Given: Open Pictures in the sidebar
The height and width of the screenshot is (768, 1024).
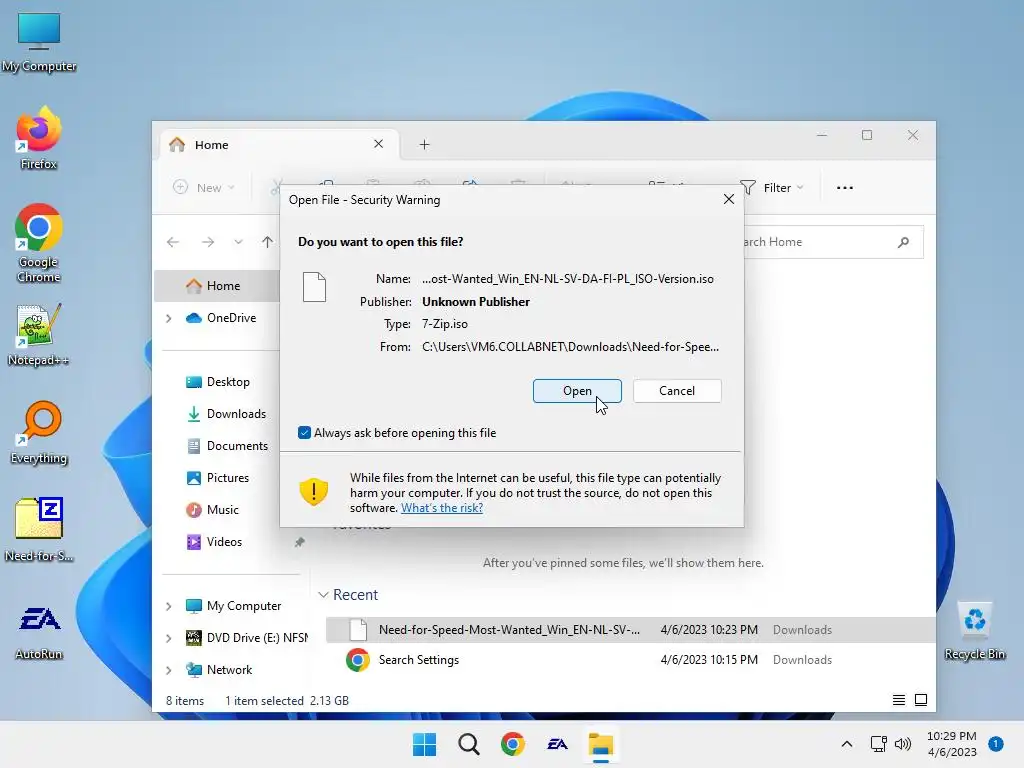Looking at the screenshot, I should (217, 477).
